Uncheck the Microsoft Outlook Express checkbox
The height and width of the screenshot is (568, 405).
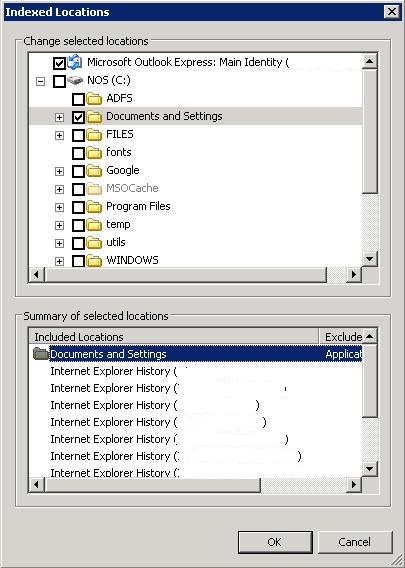coord(59,63)
